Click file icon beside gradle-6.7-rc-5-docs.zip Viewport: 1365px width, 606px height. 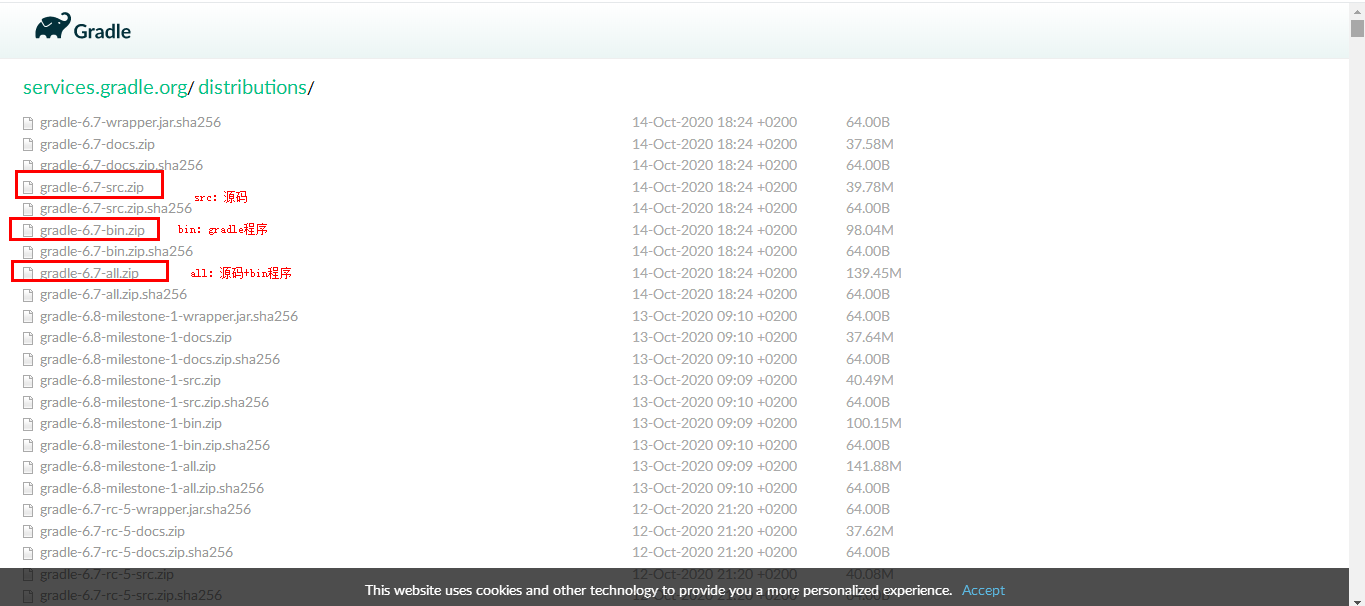[29, 531]
